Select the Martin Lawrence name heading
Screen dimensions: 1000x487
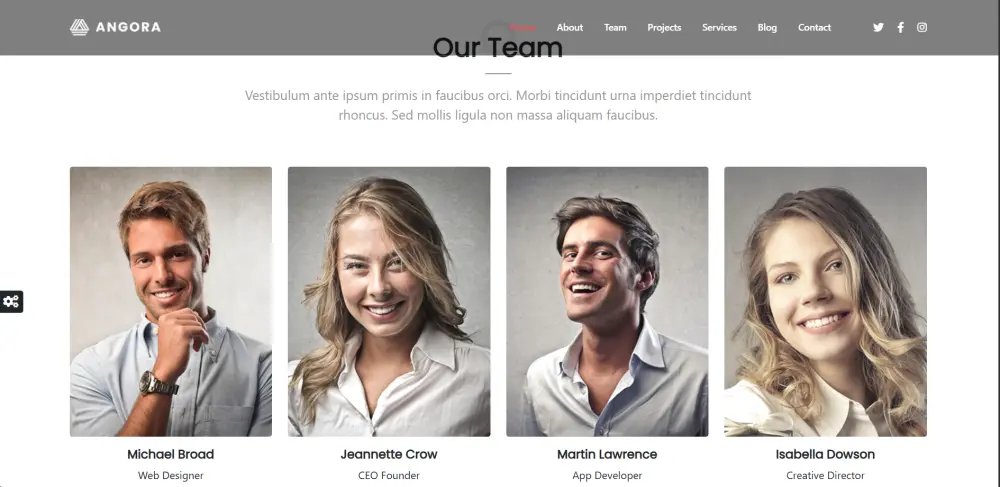pyautogui.click(x=607, y=454)
